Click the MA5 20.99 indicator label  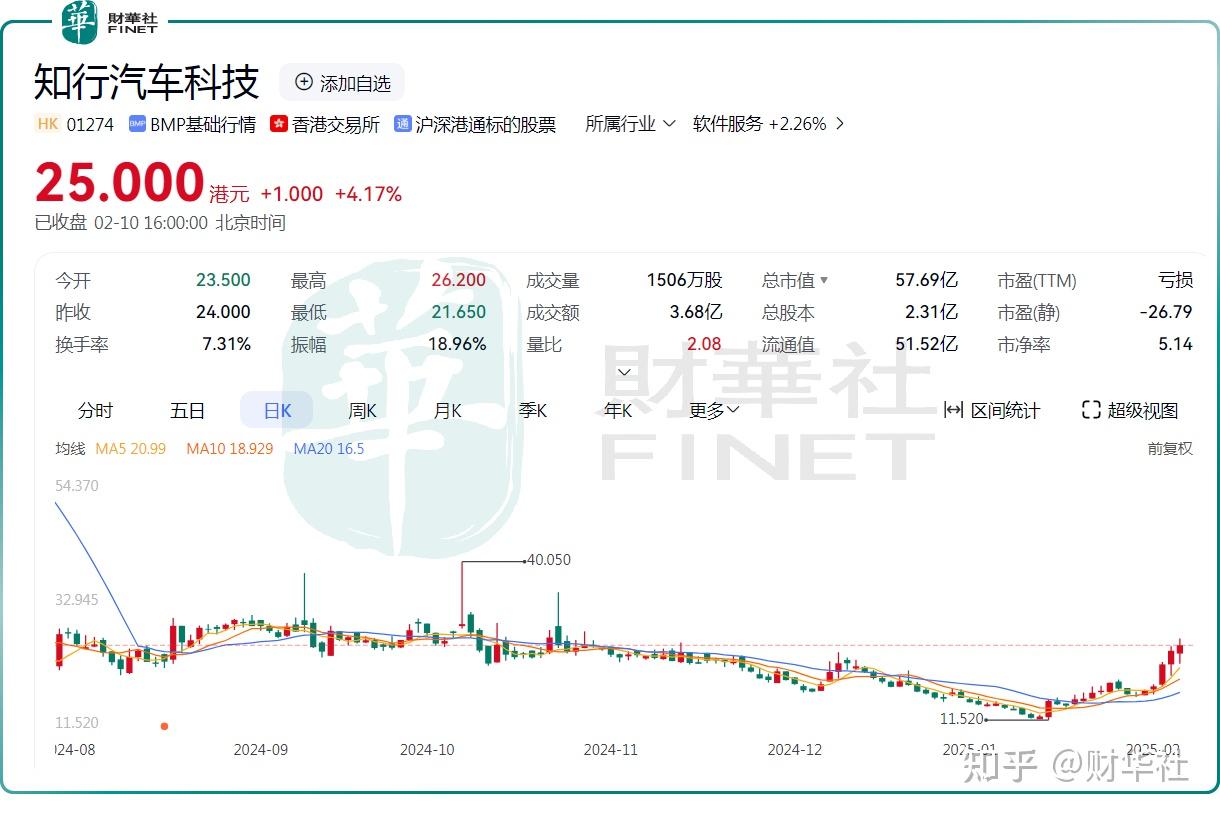click(131, 449)
